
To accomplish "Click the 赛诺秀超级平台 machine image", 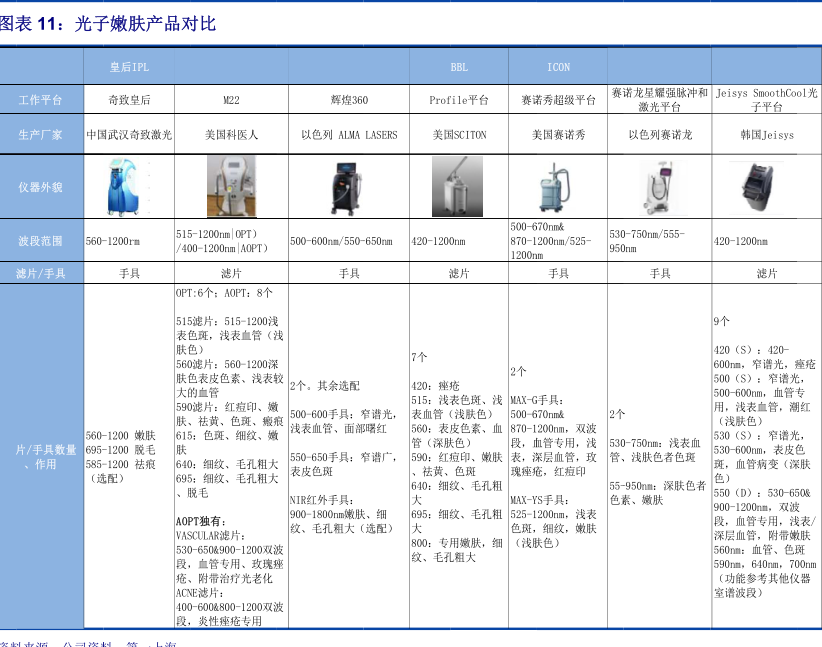I will tap(558, 187).
